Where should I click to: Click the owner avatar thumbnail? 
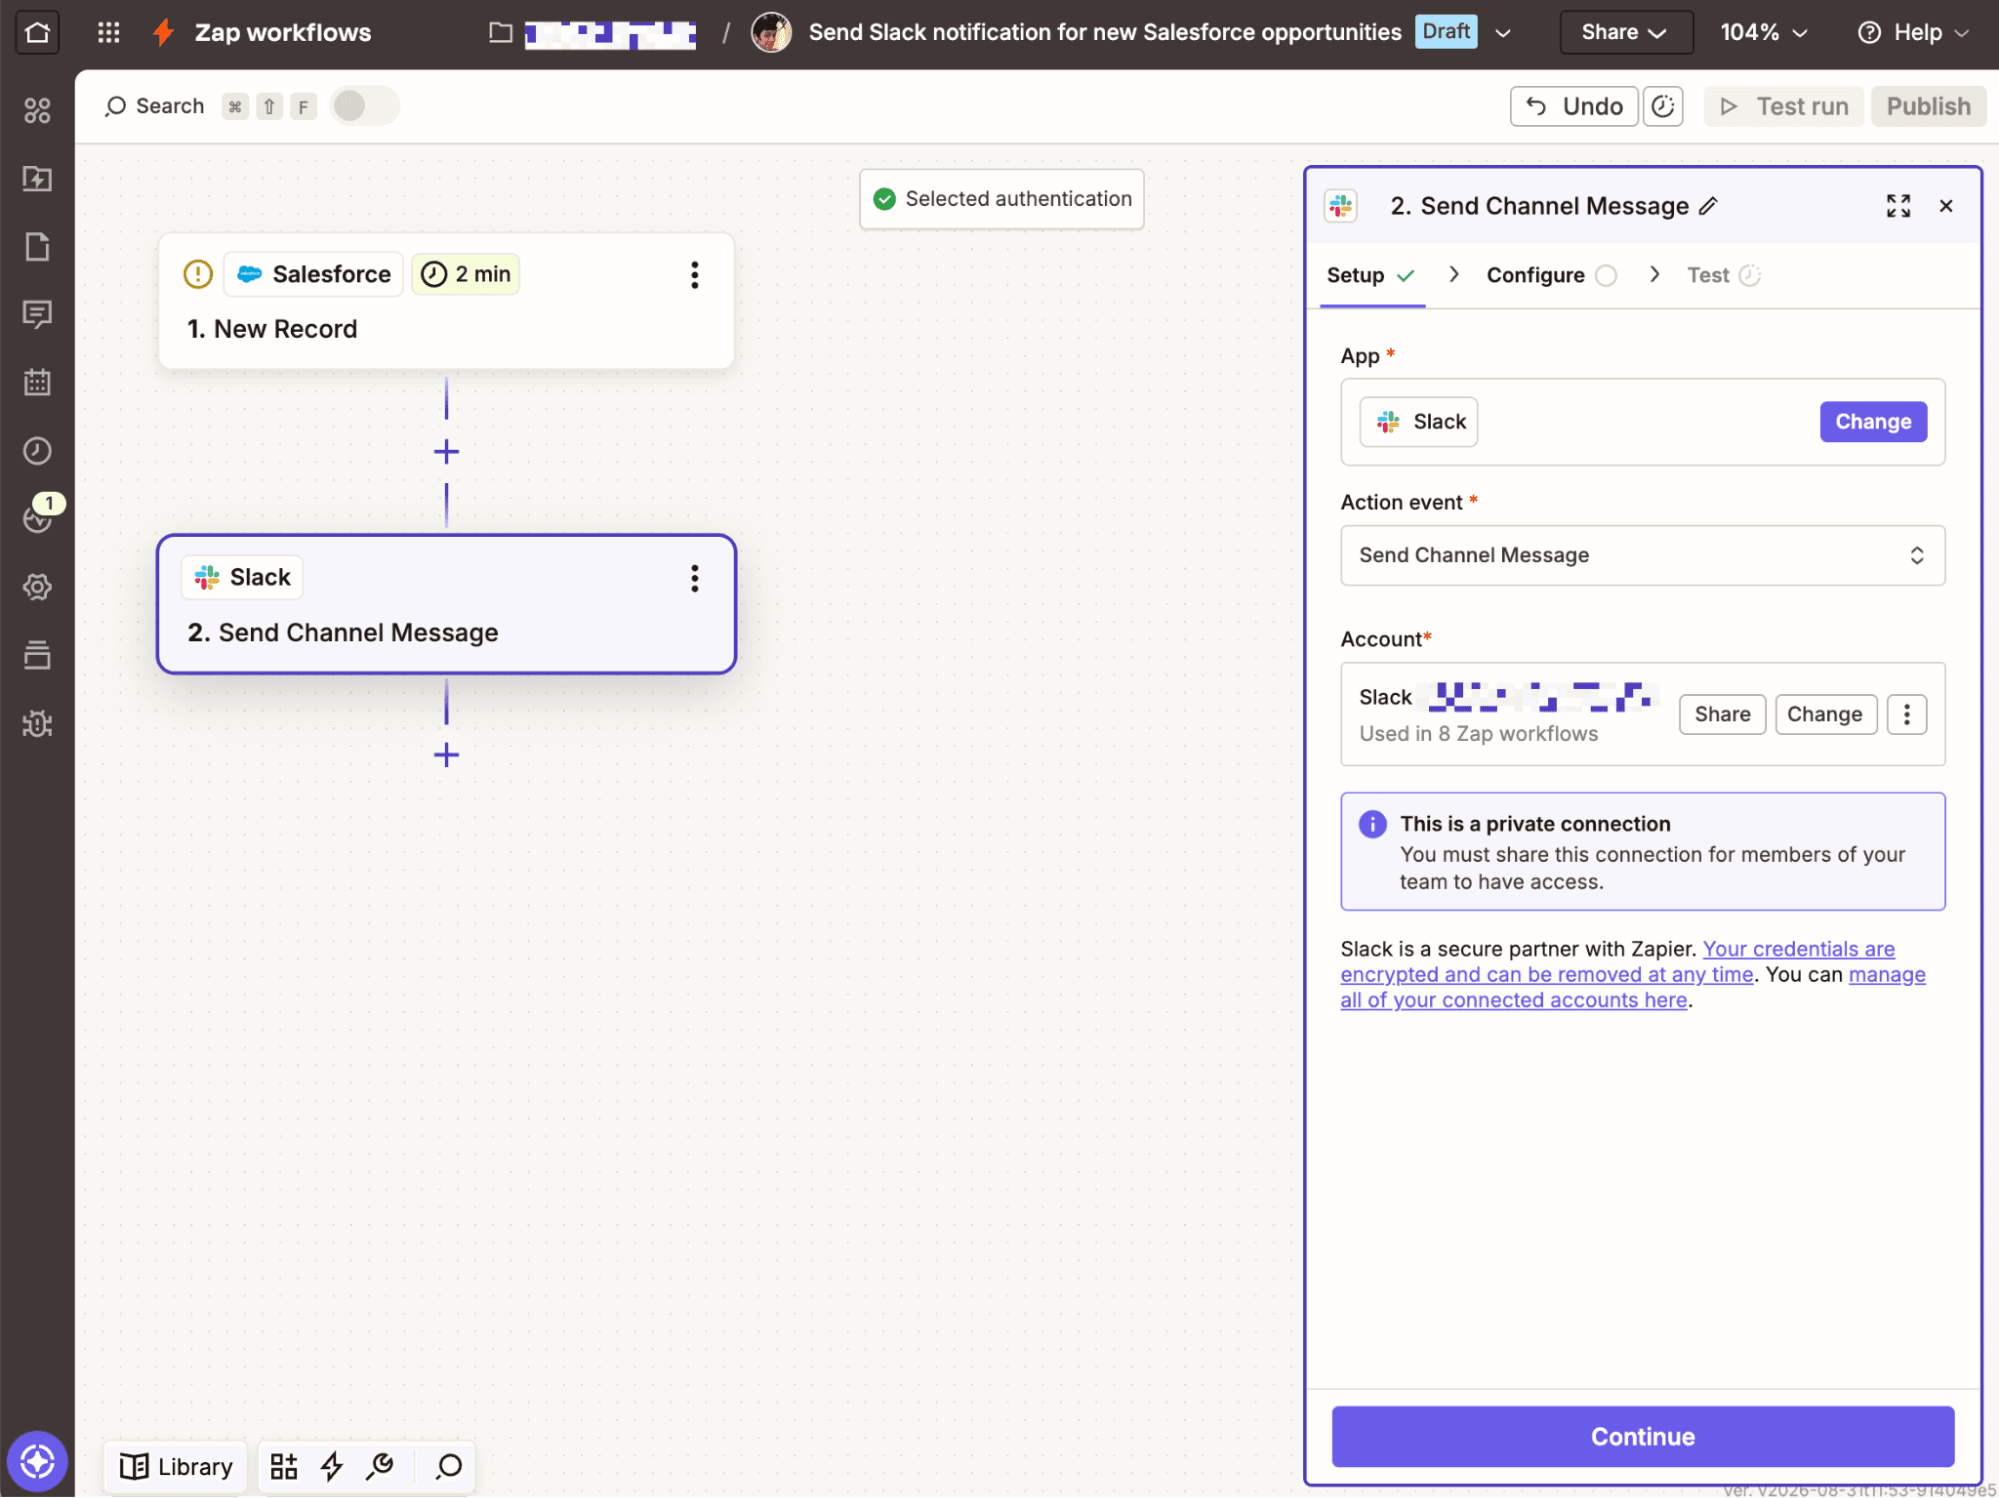click(771, 32)
